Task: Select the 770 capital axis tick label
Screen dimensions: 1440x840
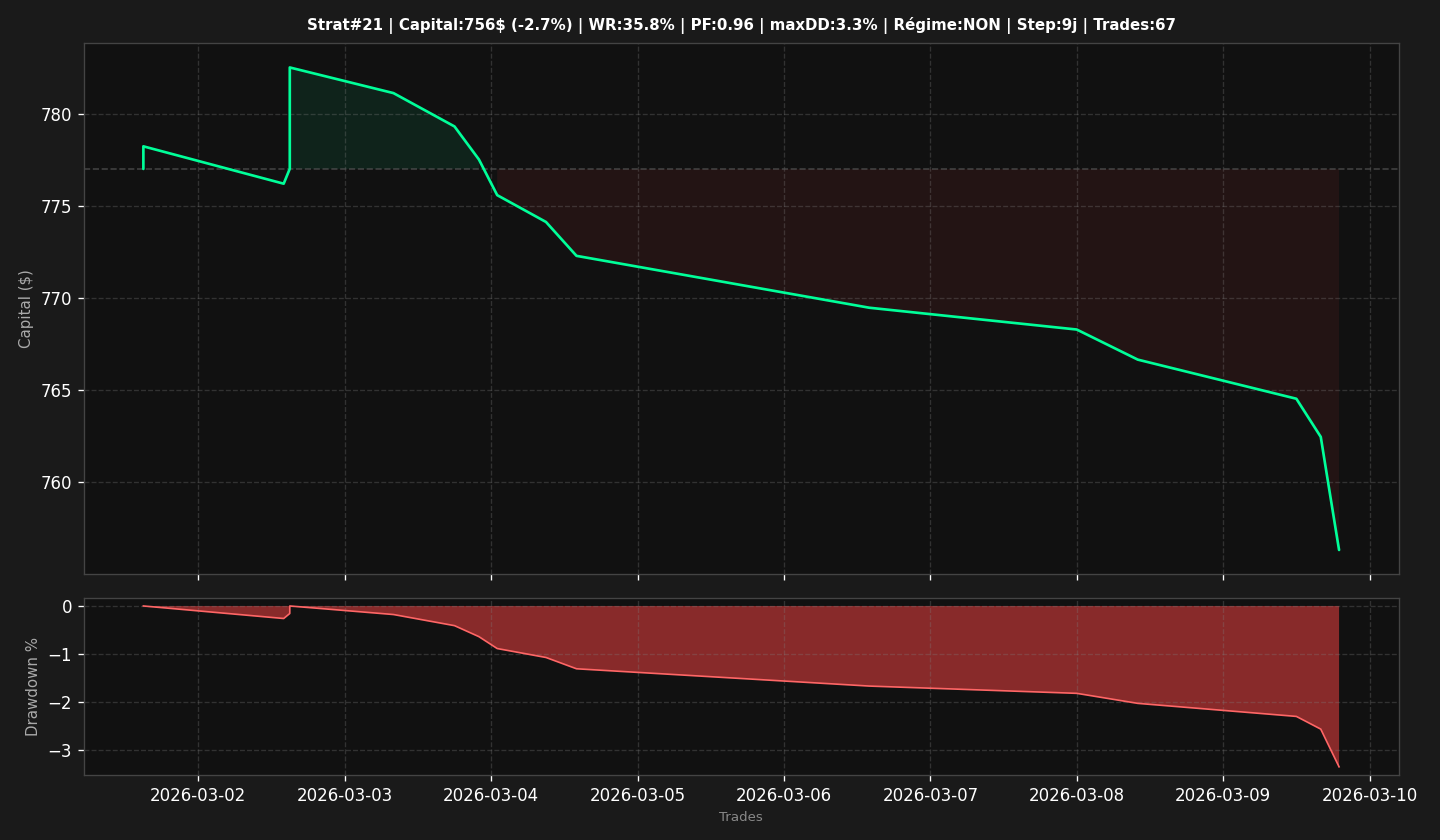Action: point(57,299)
